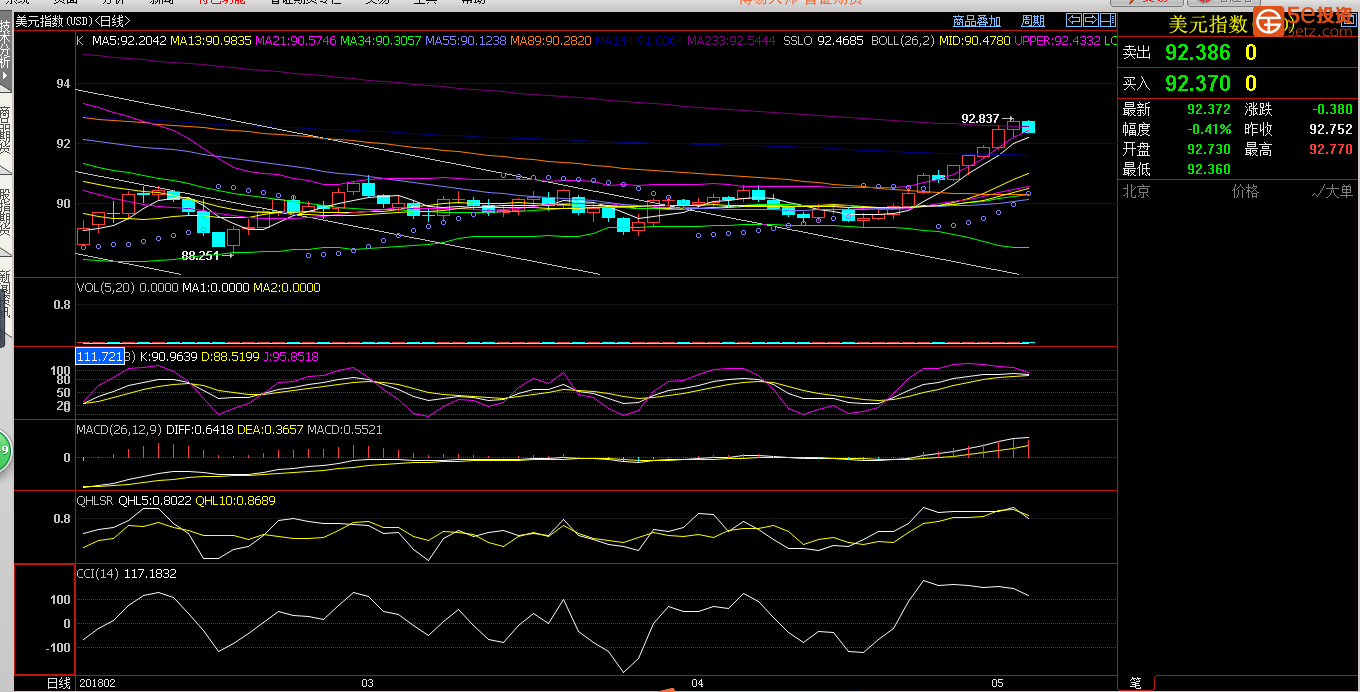Click the MA5:92.2042 indicator value
This screenshot has height=692, width=1360.
(129, 41)
